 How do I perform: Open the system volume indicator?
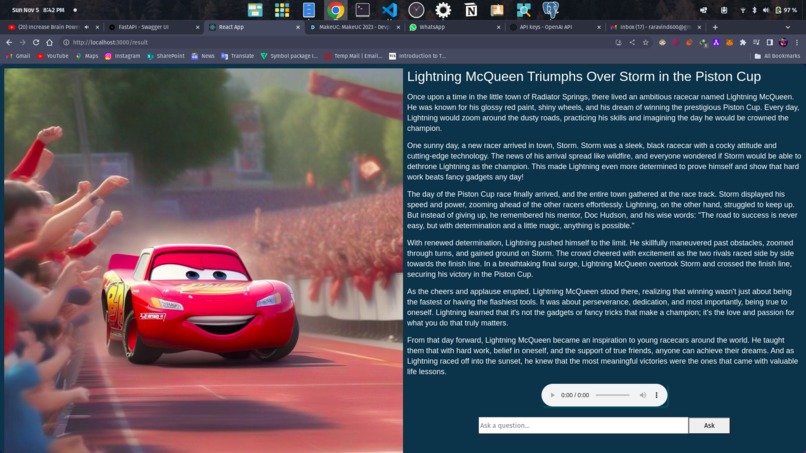pos(766,10)
